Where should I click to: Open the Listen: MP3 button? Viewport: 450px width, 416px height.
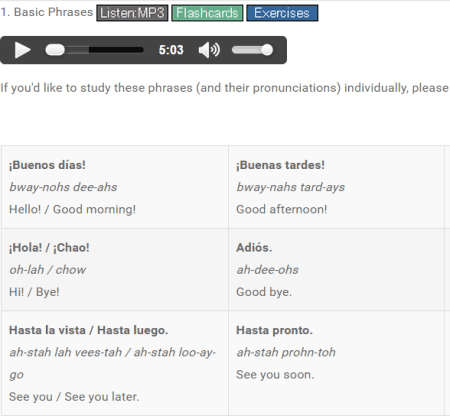(x=132, y=13)
